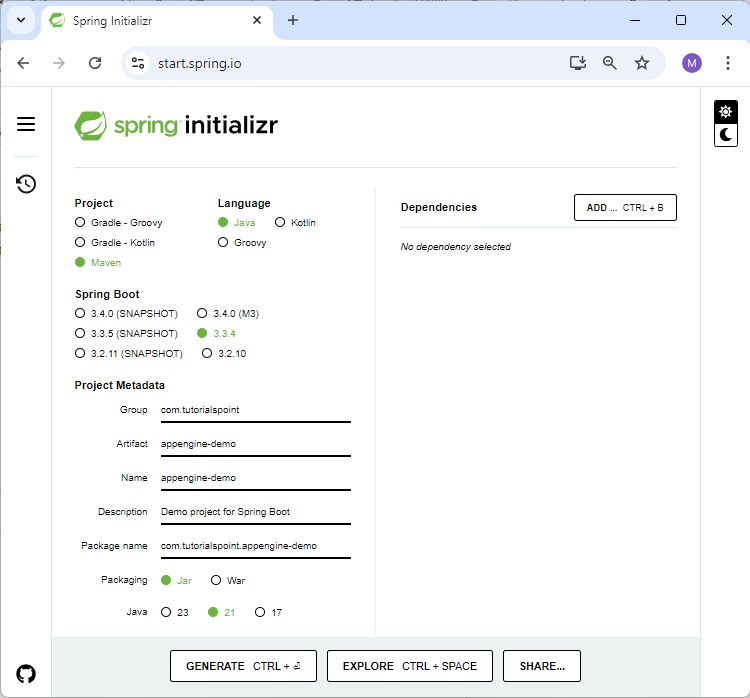This screenshot has height=698, width=750.
Task: Select Spring Boot 3.2.10
Action: pyautogui.click(x=224, y=354)
